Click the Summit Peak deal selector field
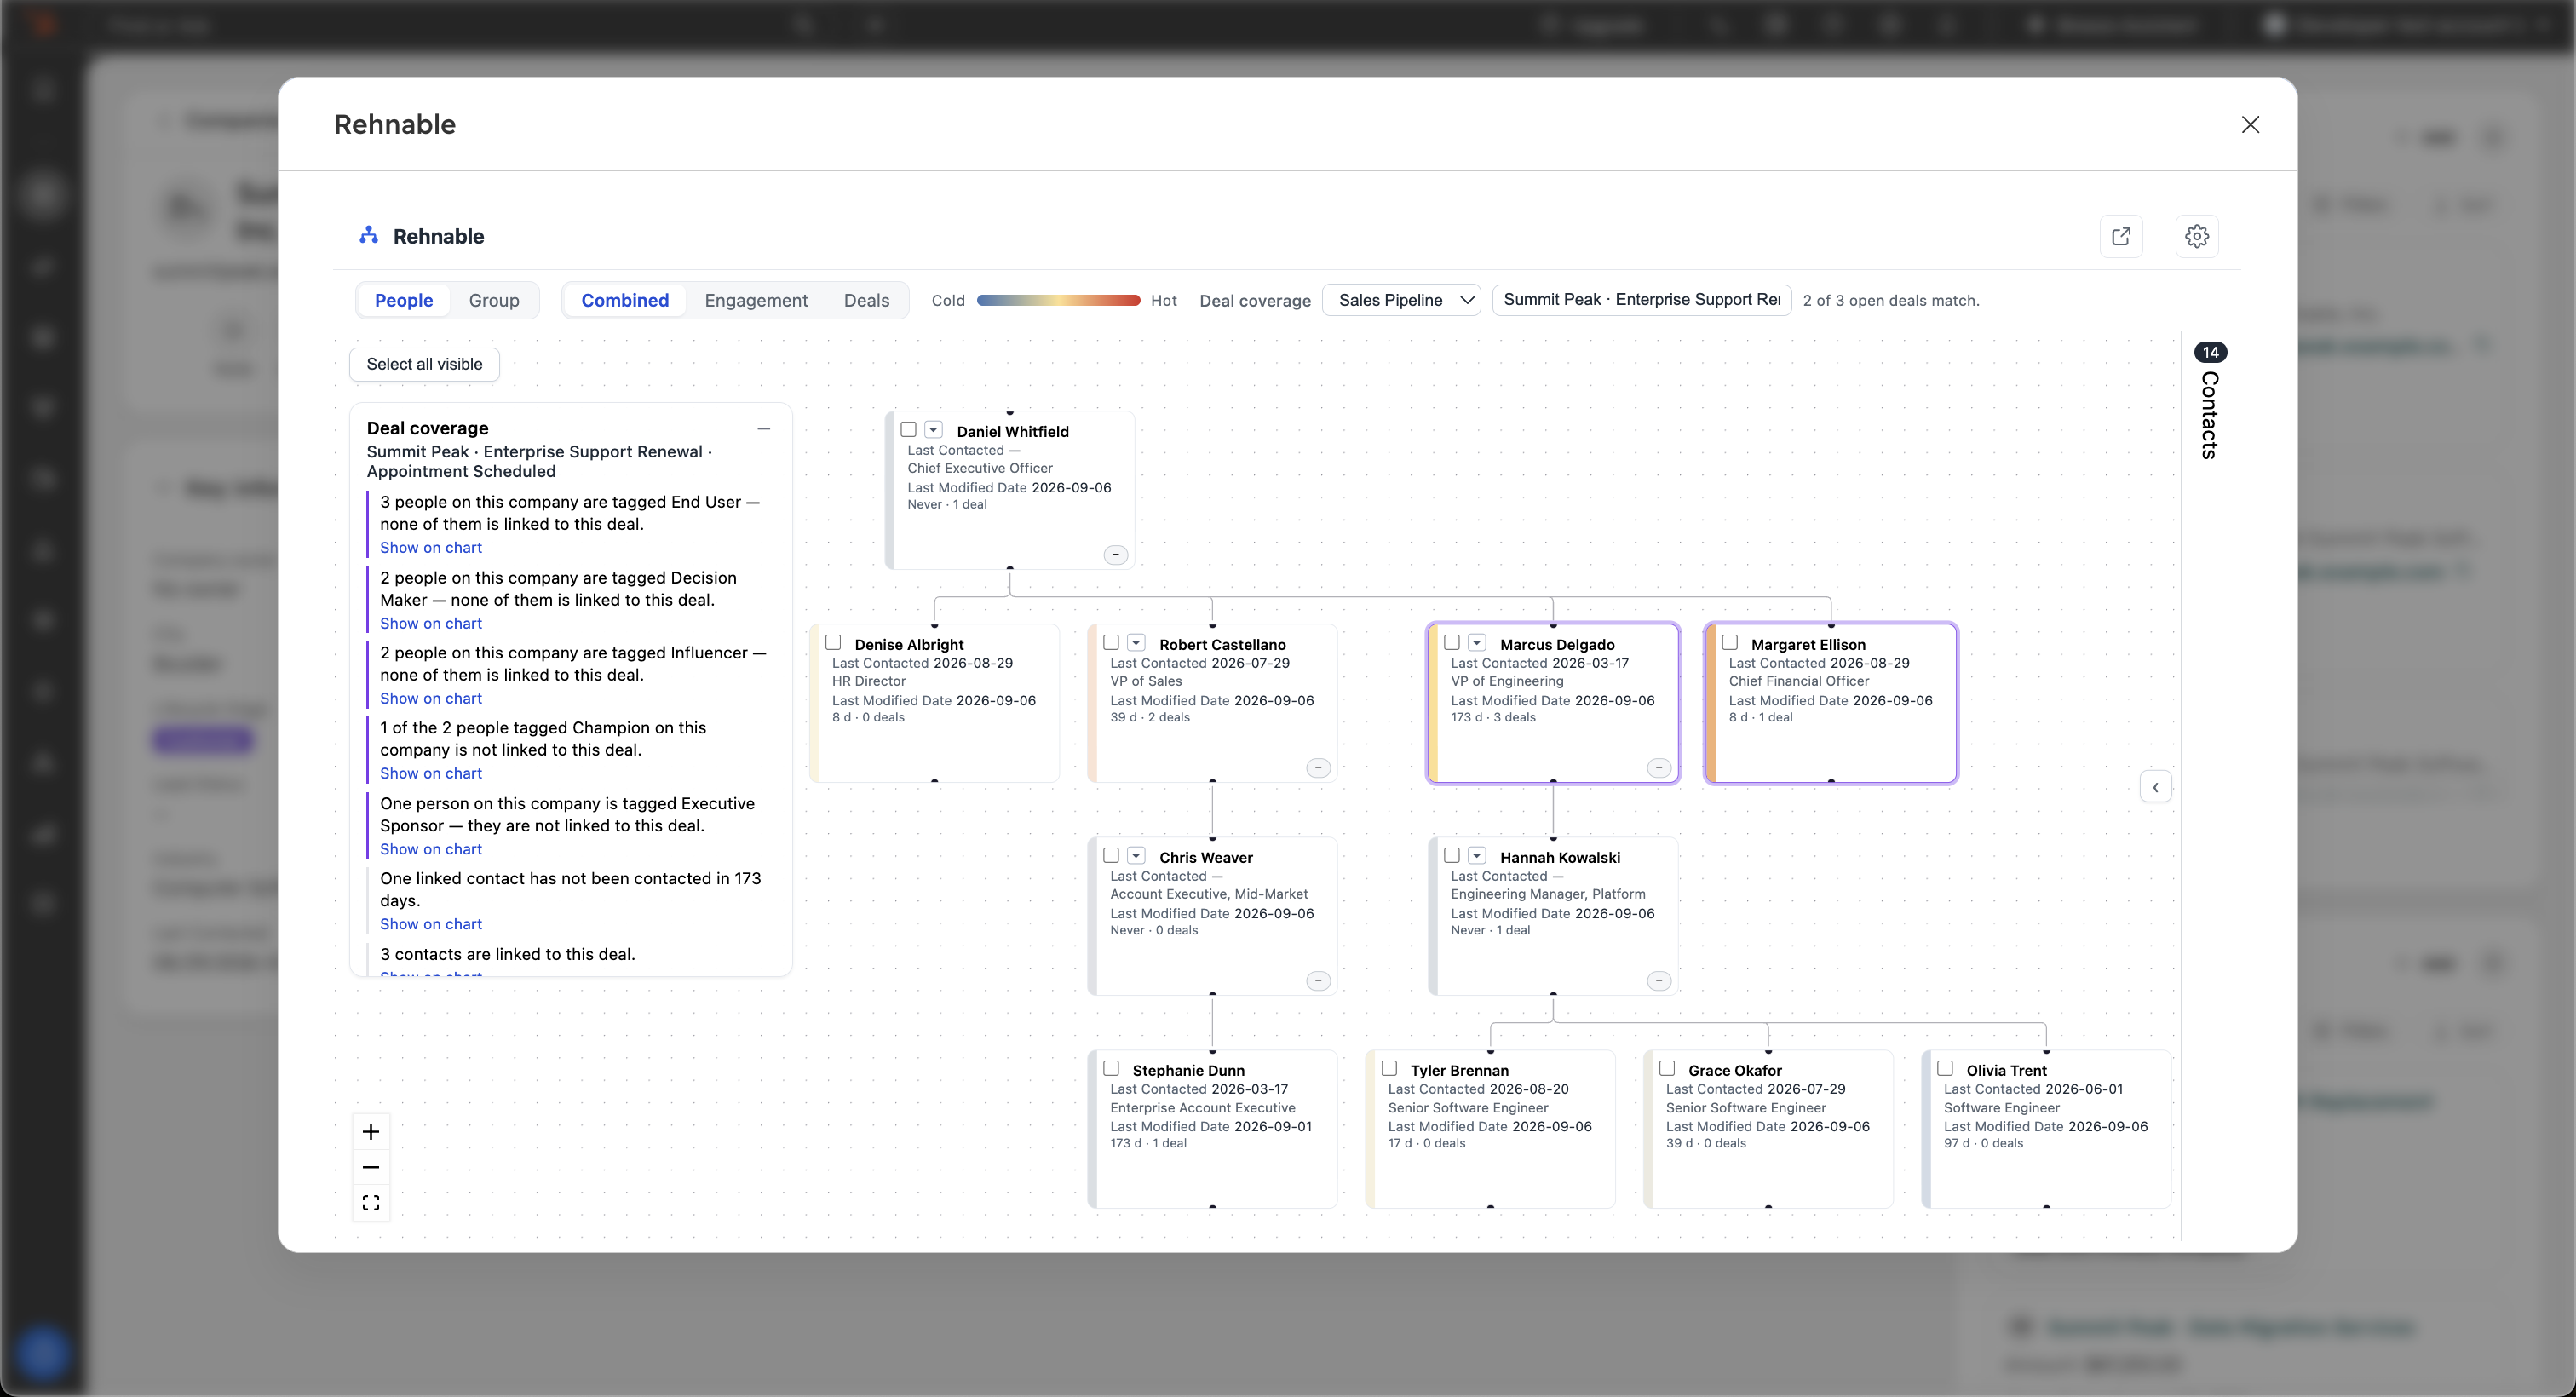 pos(1642,300)
